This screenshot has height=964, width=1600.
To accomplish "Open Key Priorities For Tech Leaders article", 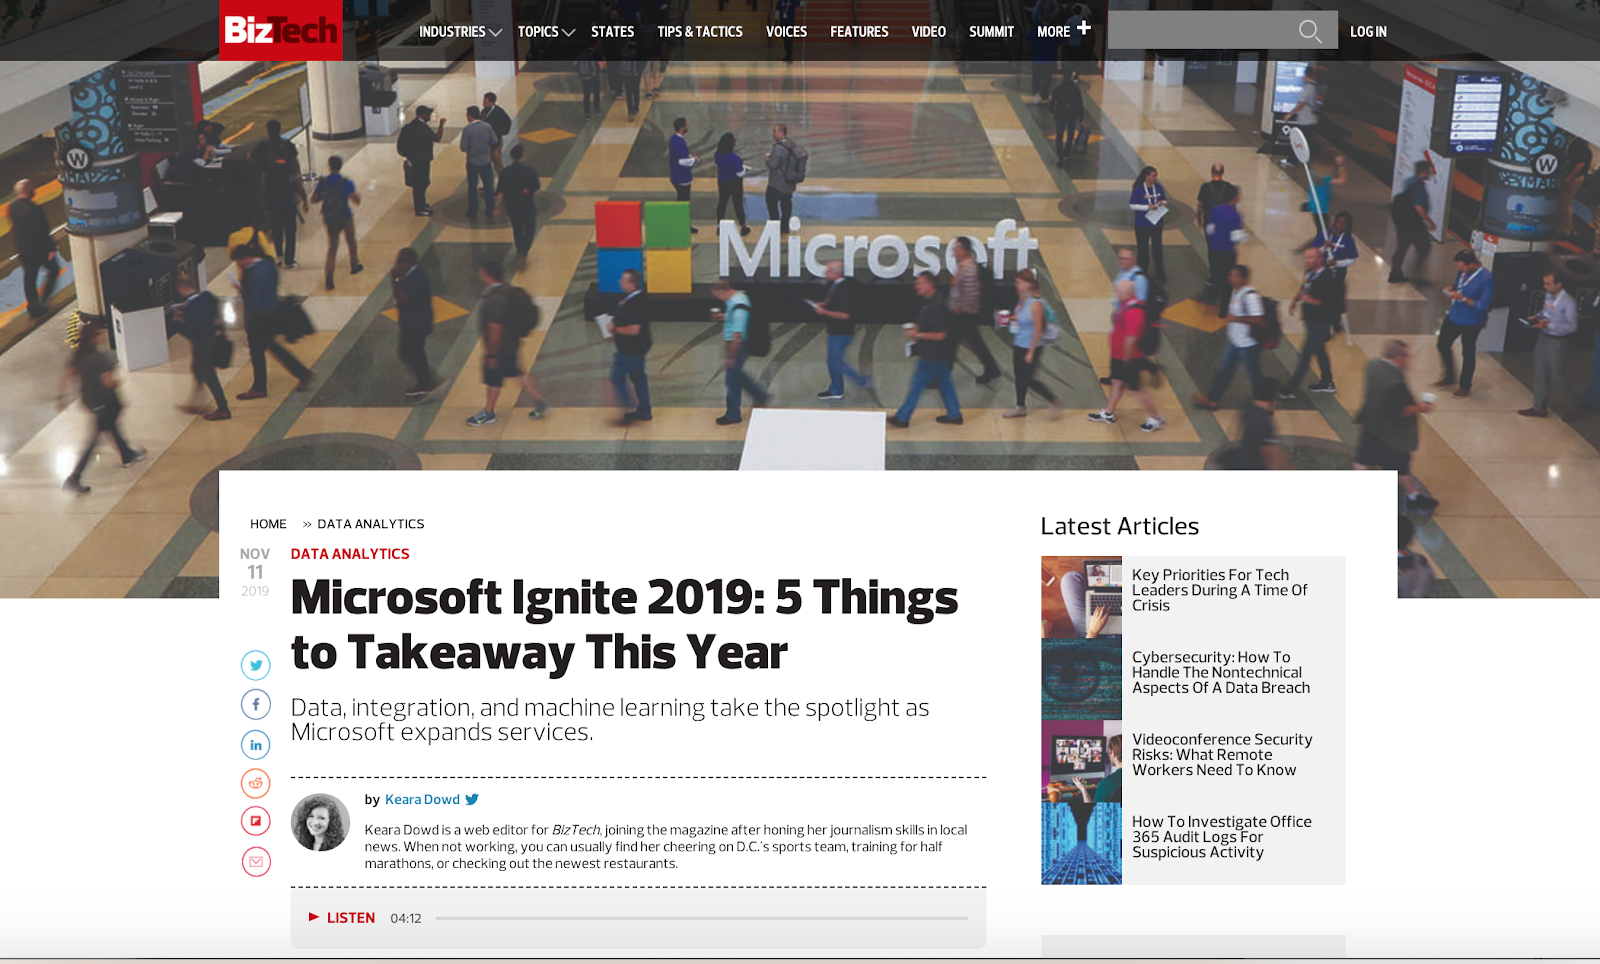I will [x=1220, y=590].
